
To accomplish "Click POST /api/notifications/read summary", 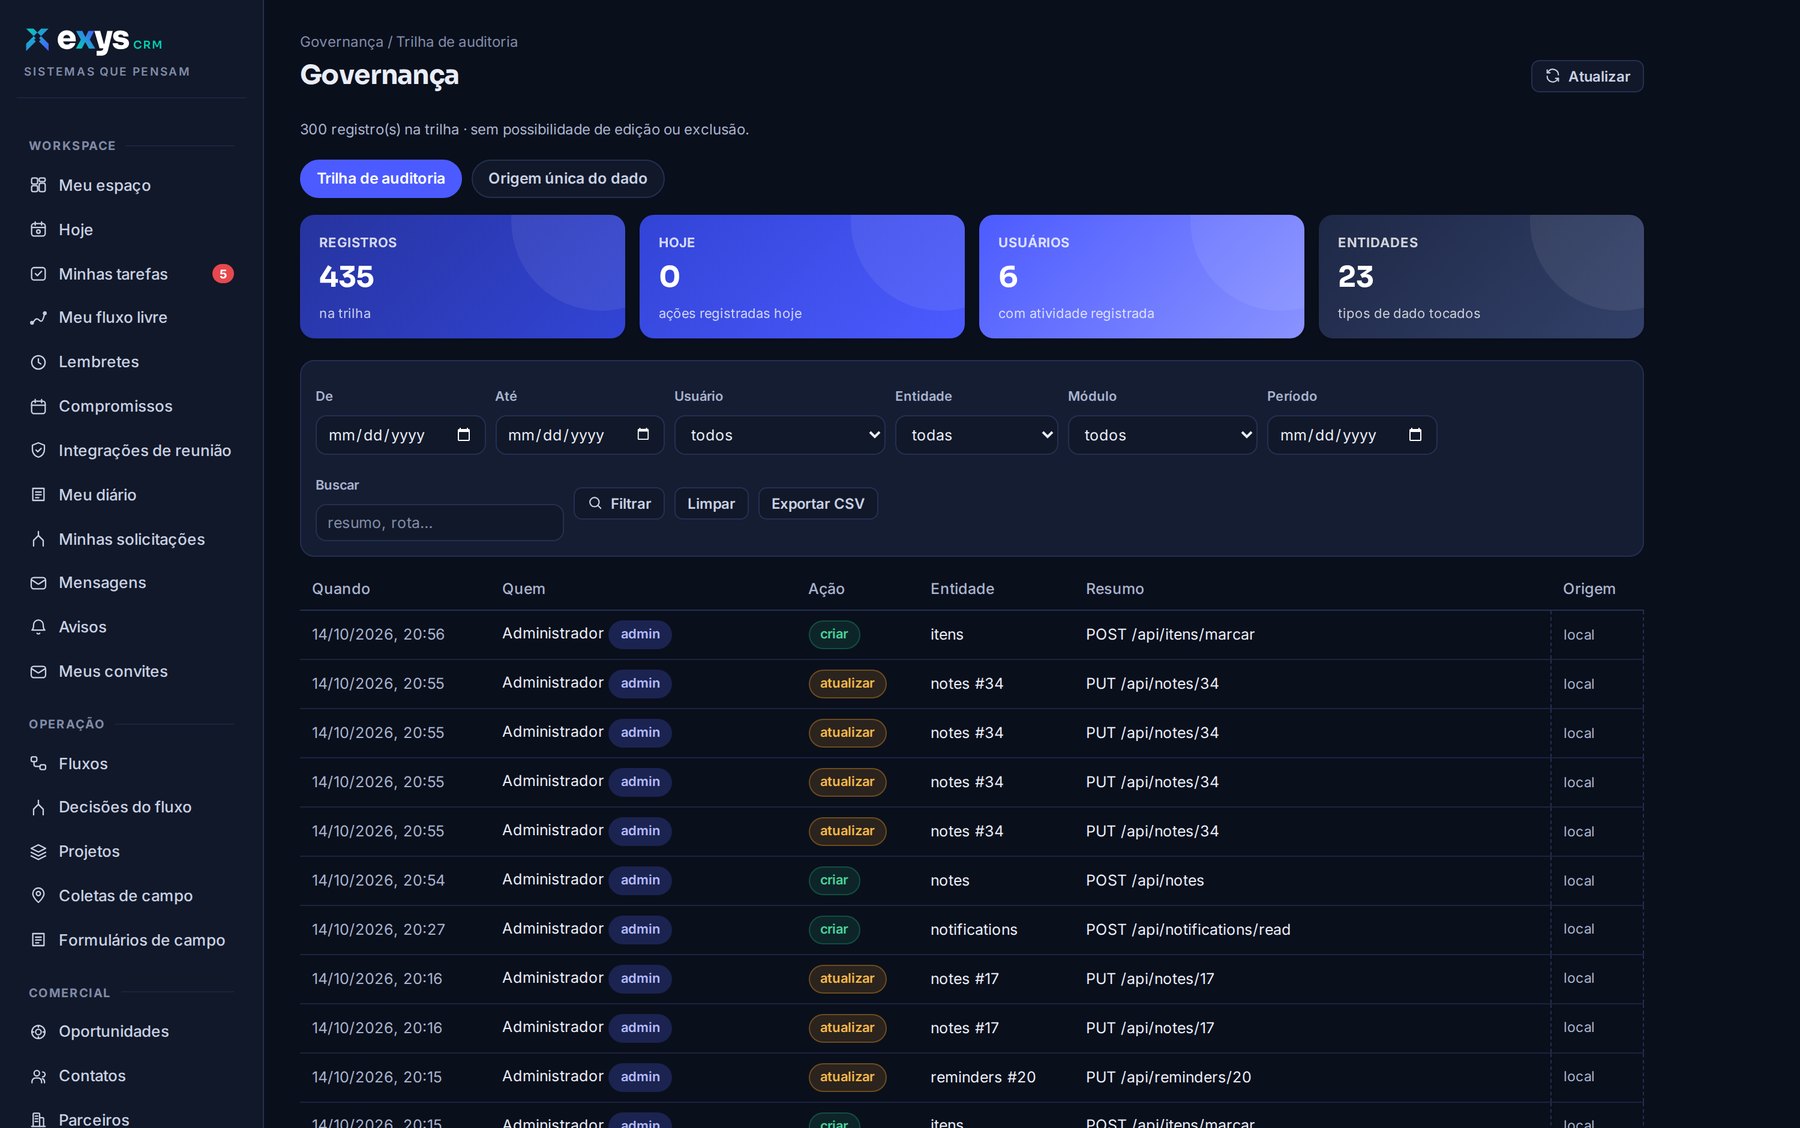I will (1188, 930).
